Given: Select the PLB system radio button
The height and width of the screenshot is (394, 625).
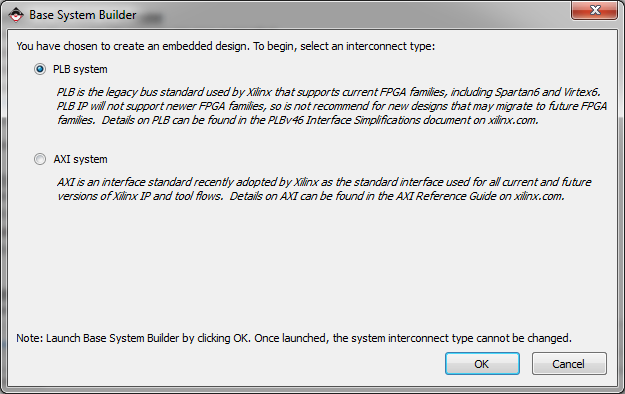Looking at the screenshot, I should click(40, 69).
